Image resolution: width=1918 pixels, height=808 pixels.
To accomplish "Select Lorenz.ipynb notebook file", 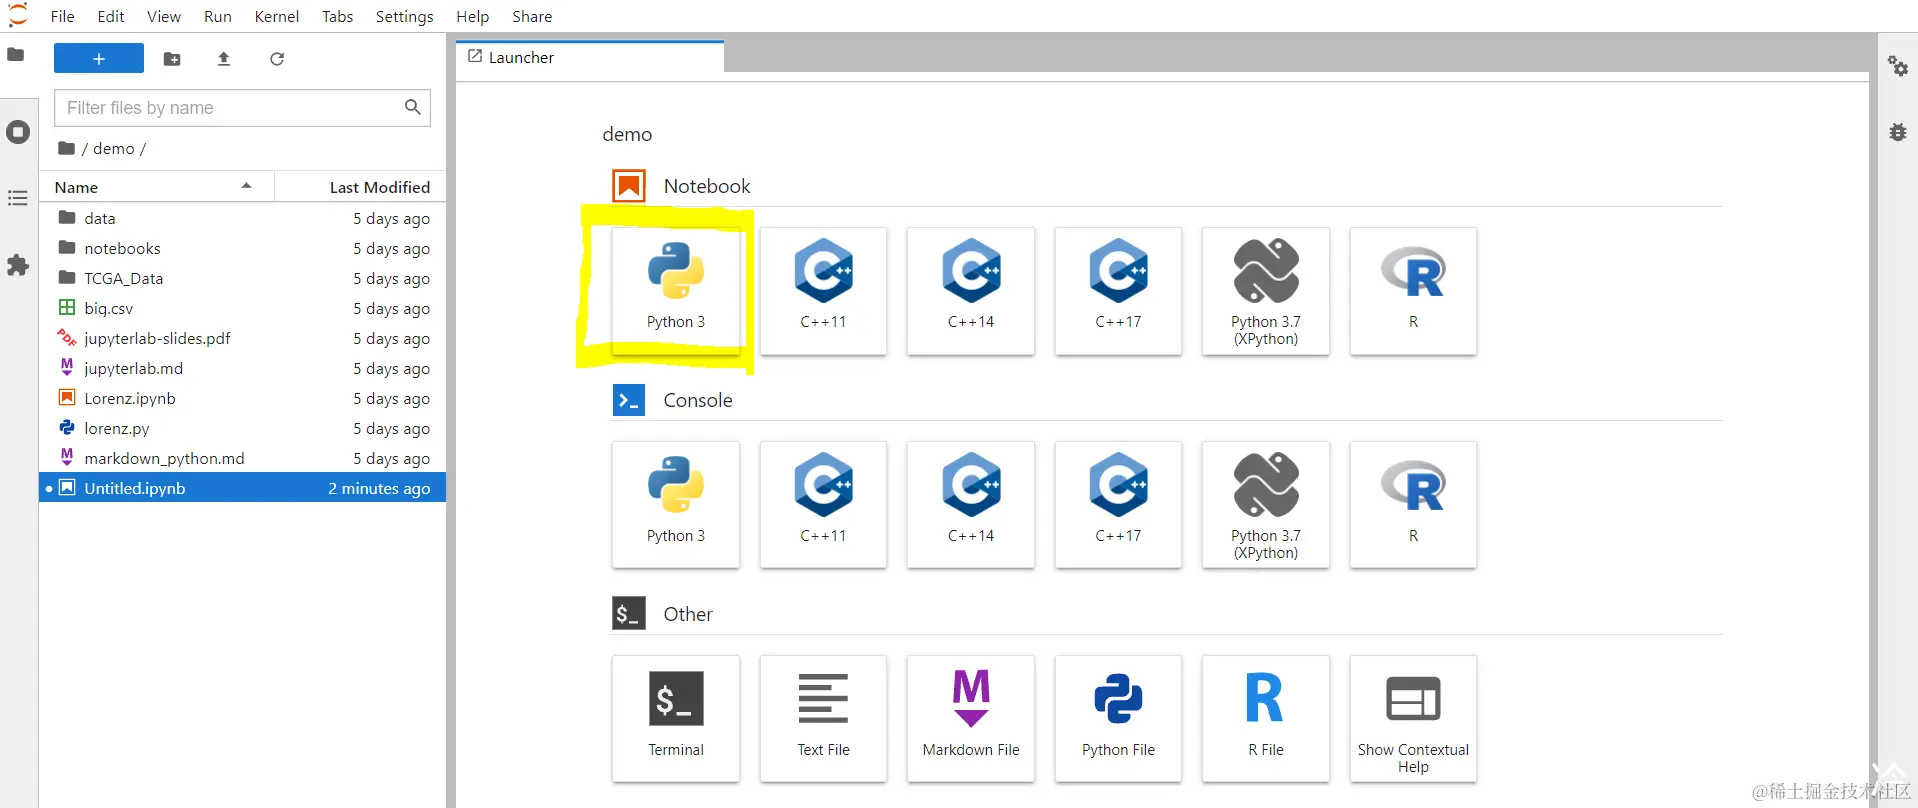I will pos(243,398).
